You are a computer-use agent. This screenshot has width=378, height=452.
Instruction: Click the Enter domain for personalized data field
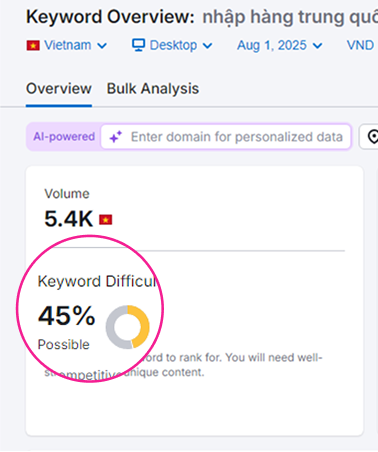(226, 137)
